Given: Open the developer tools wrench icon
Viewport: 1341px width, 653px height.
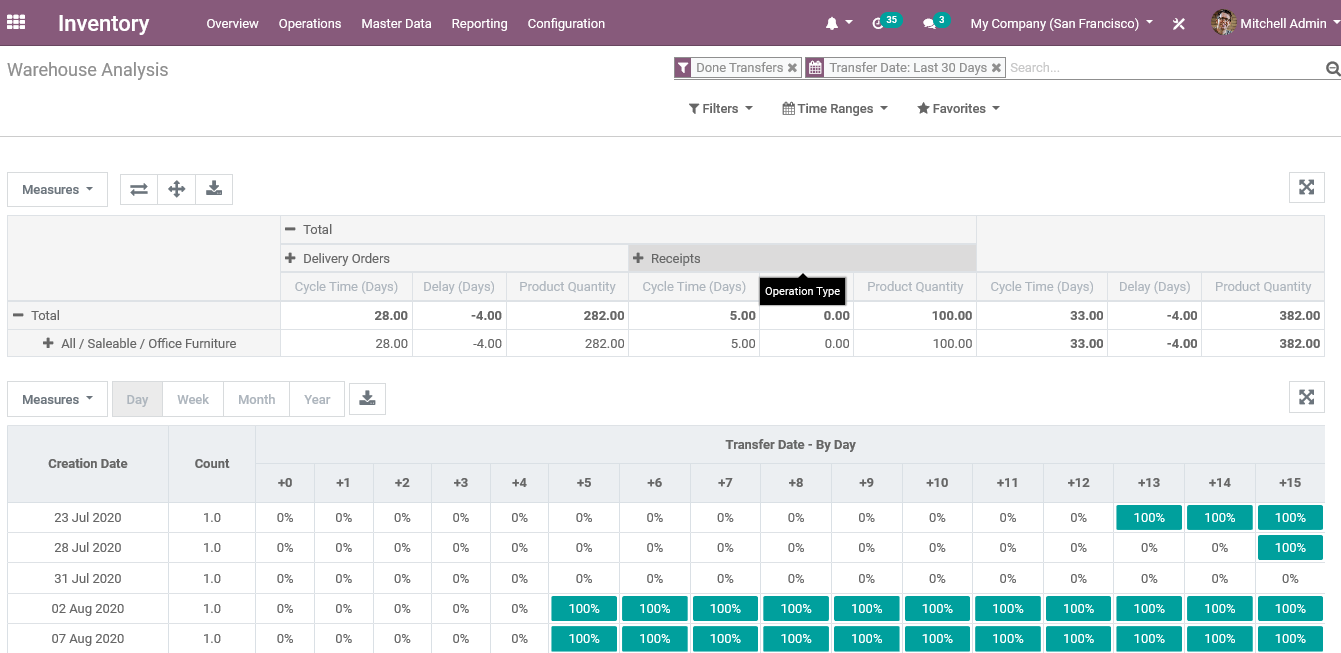Looking at the screenshot, I should 1179,23.
